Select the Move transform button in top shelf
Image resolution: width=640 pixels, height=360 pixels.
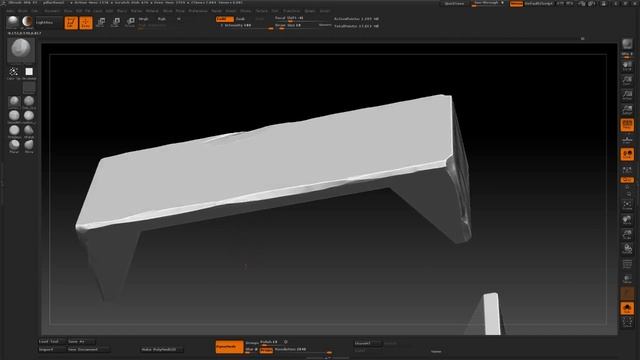click(101, 22)
